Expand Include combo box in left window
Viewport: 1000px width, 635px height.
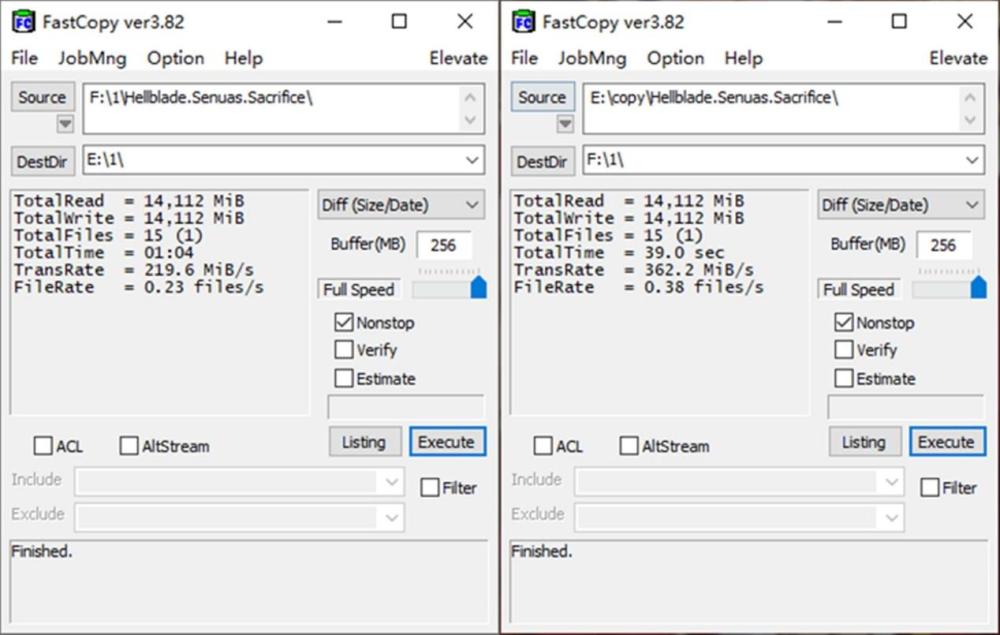pos(392,481)
